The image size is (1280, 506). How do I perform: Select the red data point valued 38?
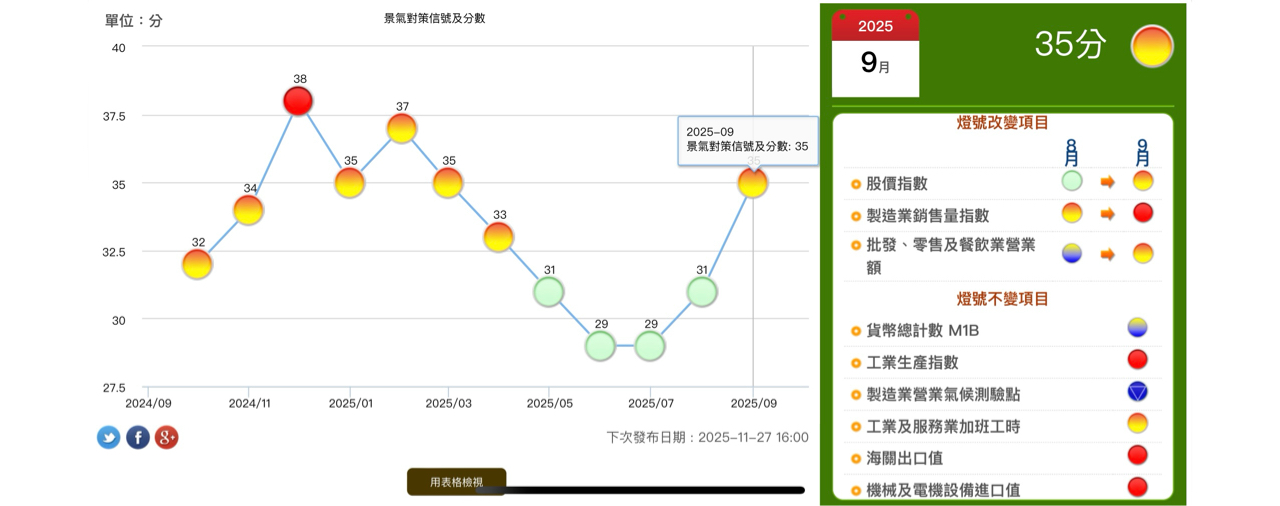(x=298, y=101)
